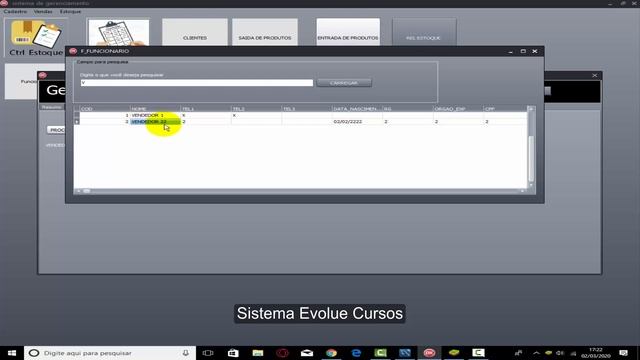Click the F_FUNCIONARIO window icon
Viewport: 640px width, 360px height.
pyautogui.click(x=73, y=51)
